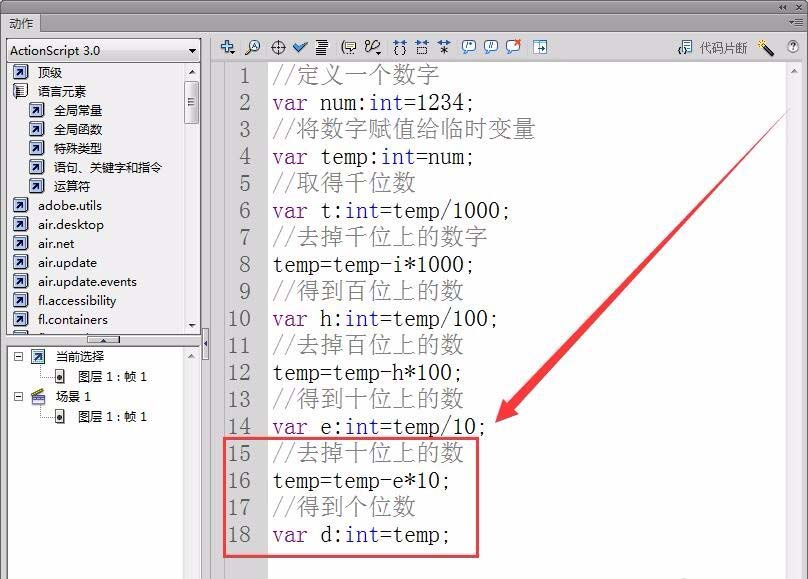Screen dimensions: 808x579
Task: Click line number 15 in the gutter
Action: click(240, 453)
